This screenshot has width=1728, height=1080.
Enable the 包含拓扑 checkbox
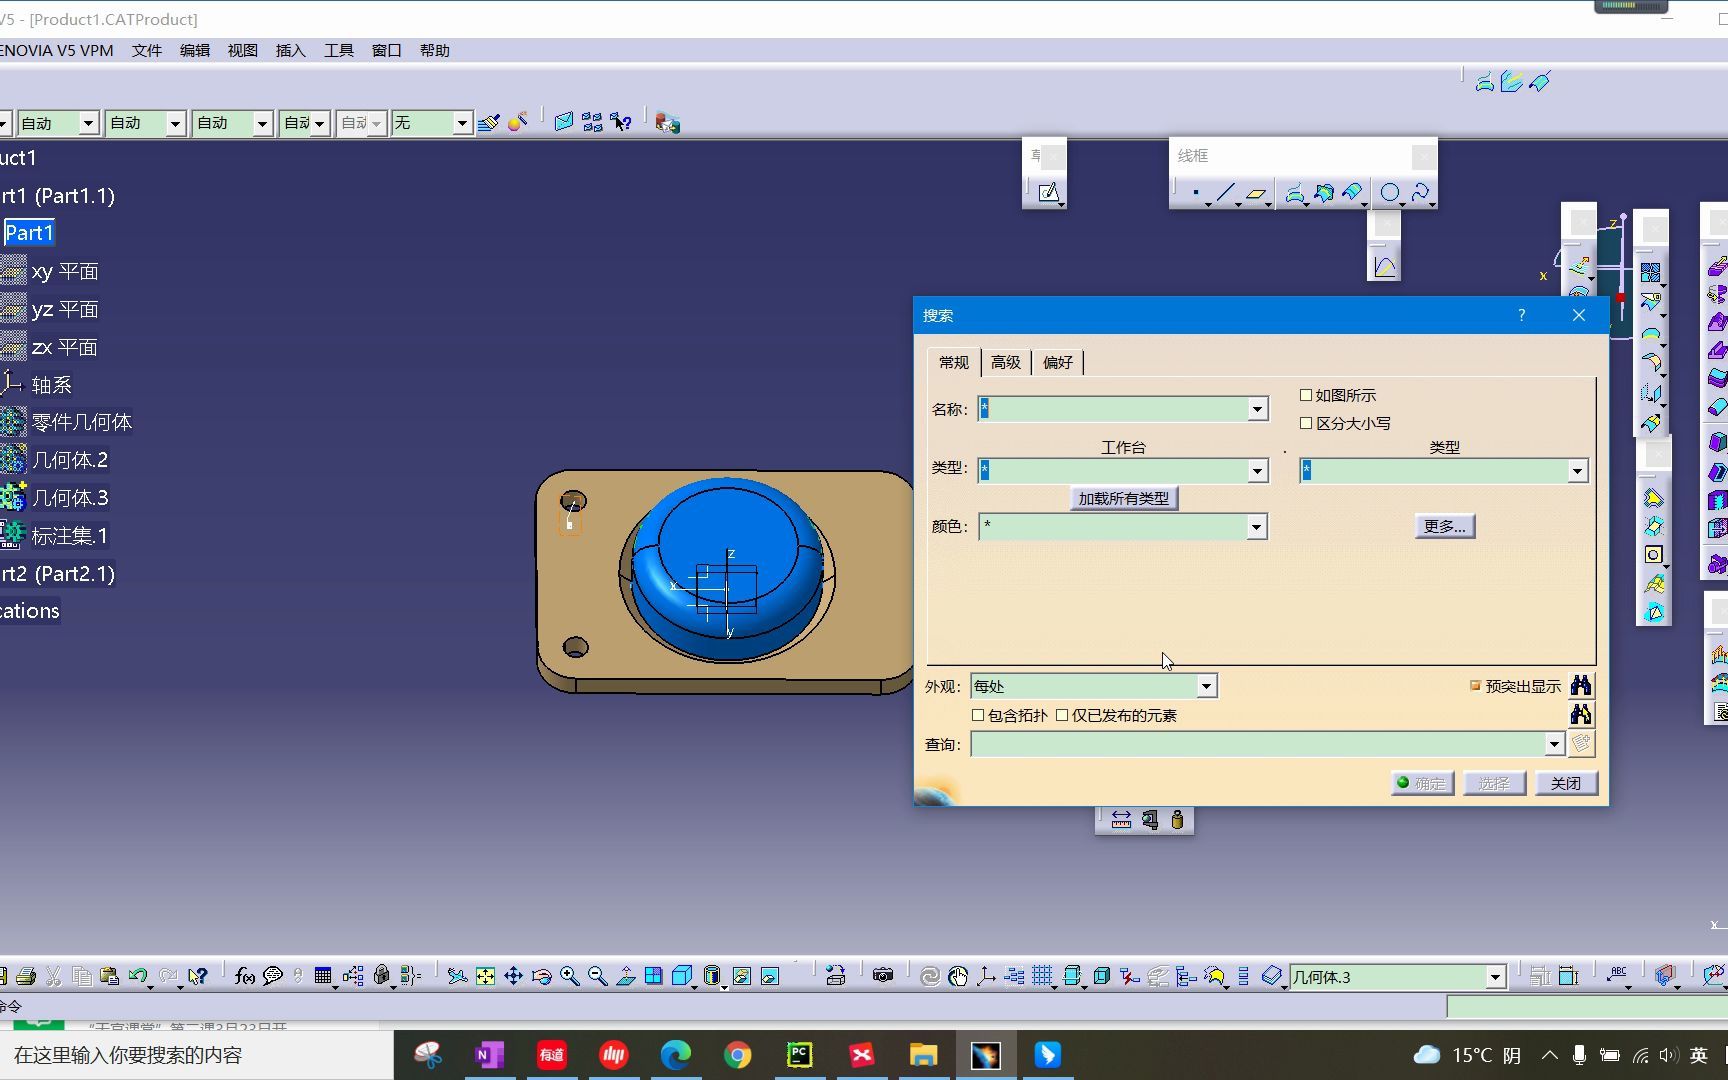click(978, 715)
